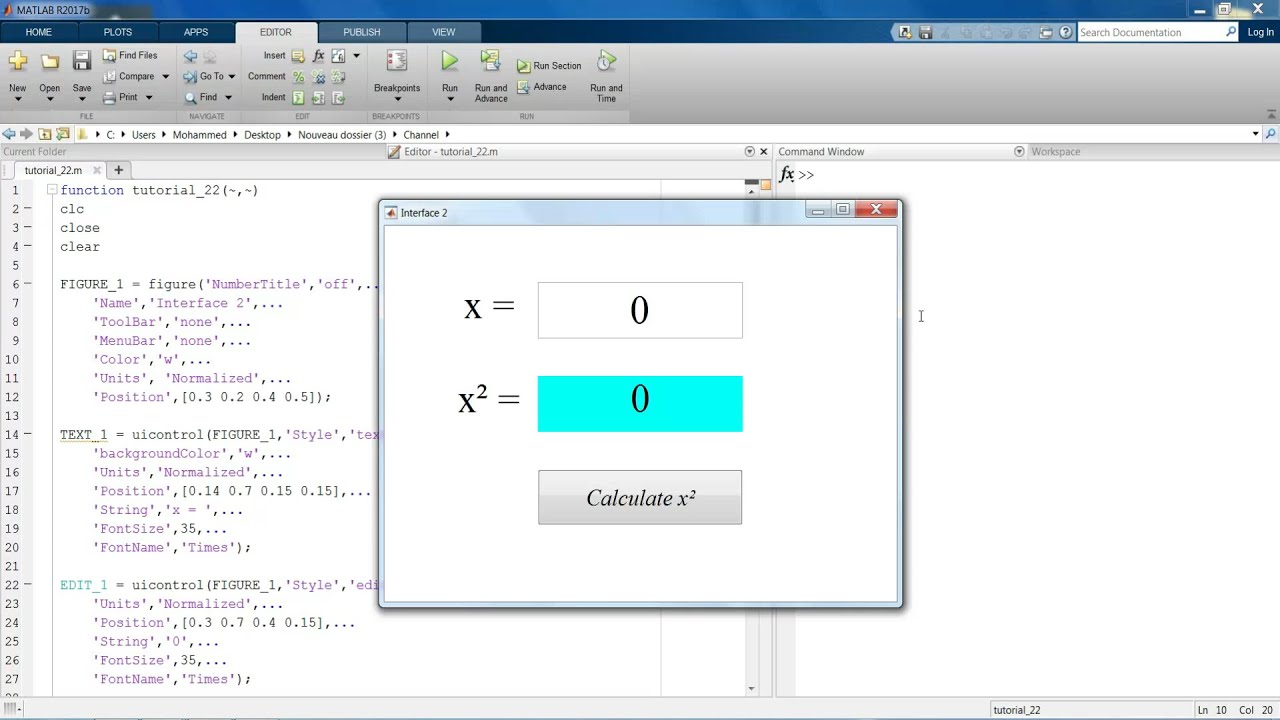
Task: Click the Find Files button
Action: [130, 56]
